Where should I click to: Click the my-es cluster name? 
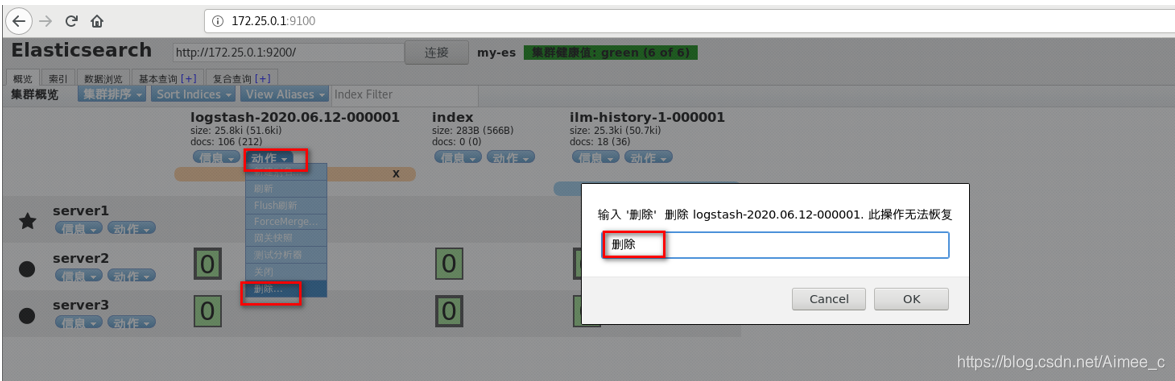point(497,53)
